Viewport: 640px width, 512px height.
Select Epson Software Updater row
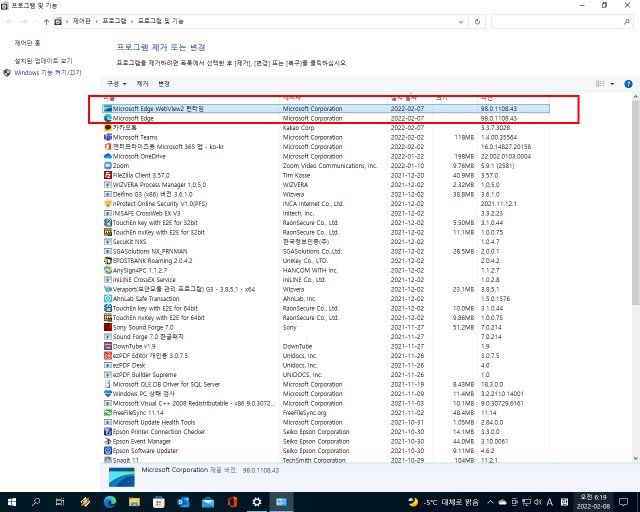point(326,451)
